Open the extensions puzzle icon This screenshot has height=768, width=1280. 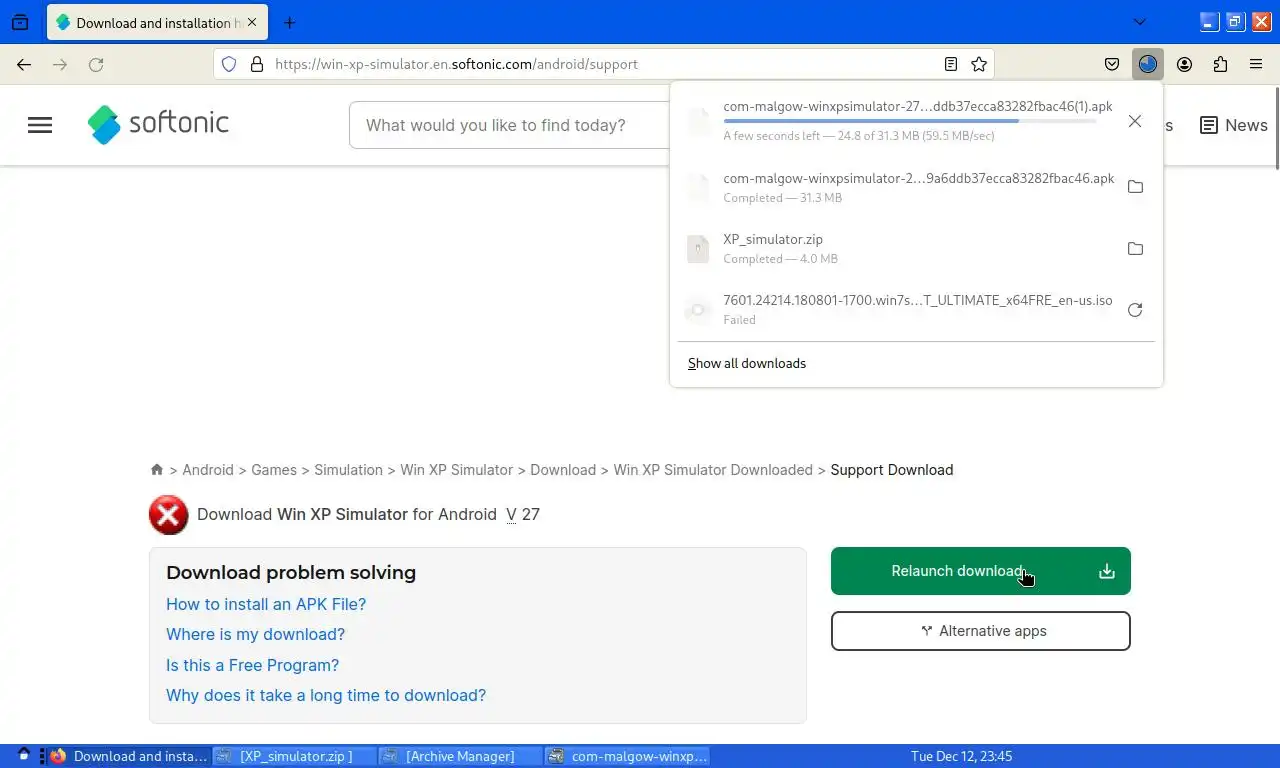pyautogui.click(x=1220, y=64)
